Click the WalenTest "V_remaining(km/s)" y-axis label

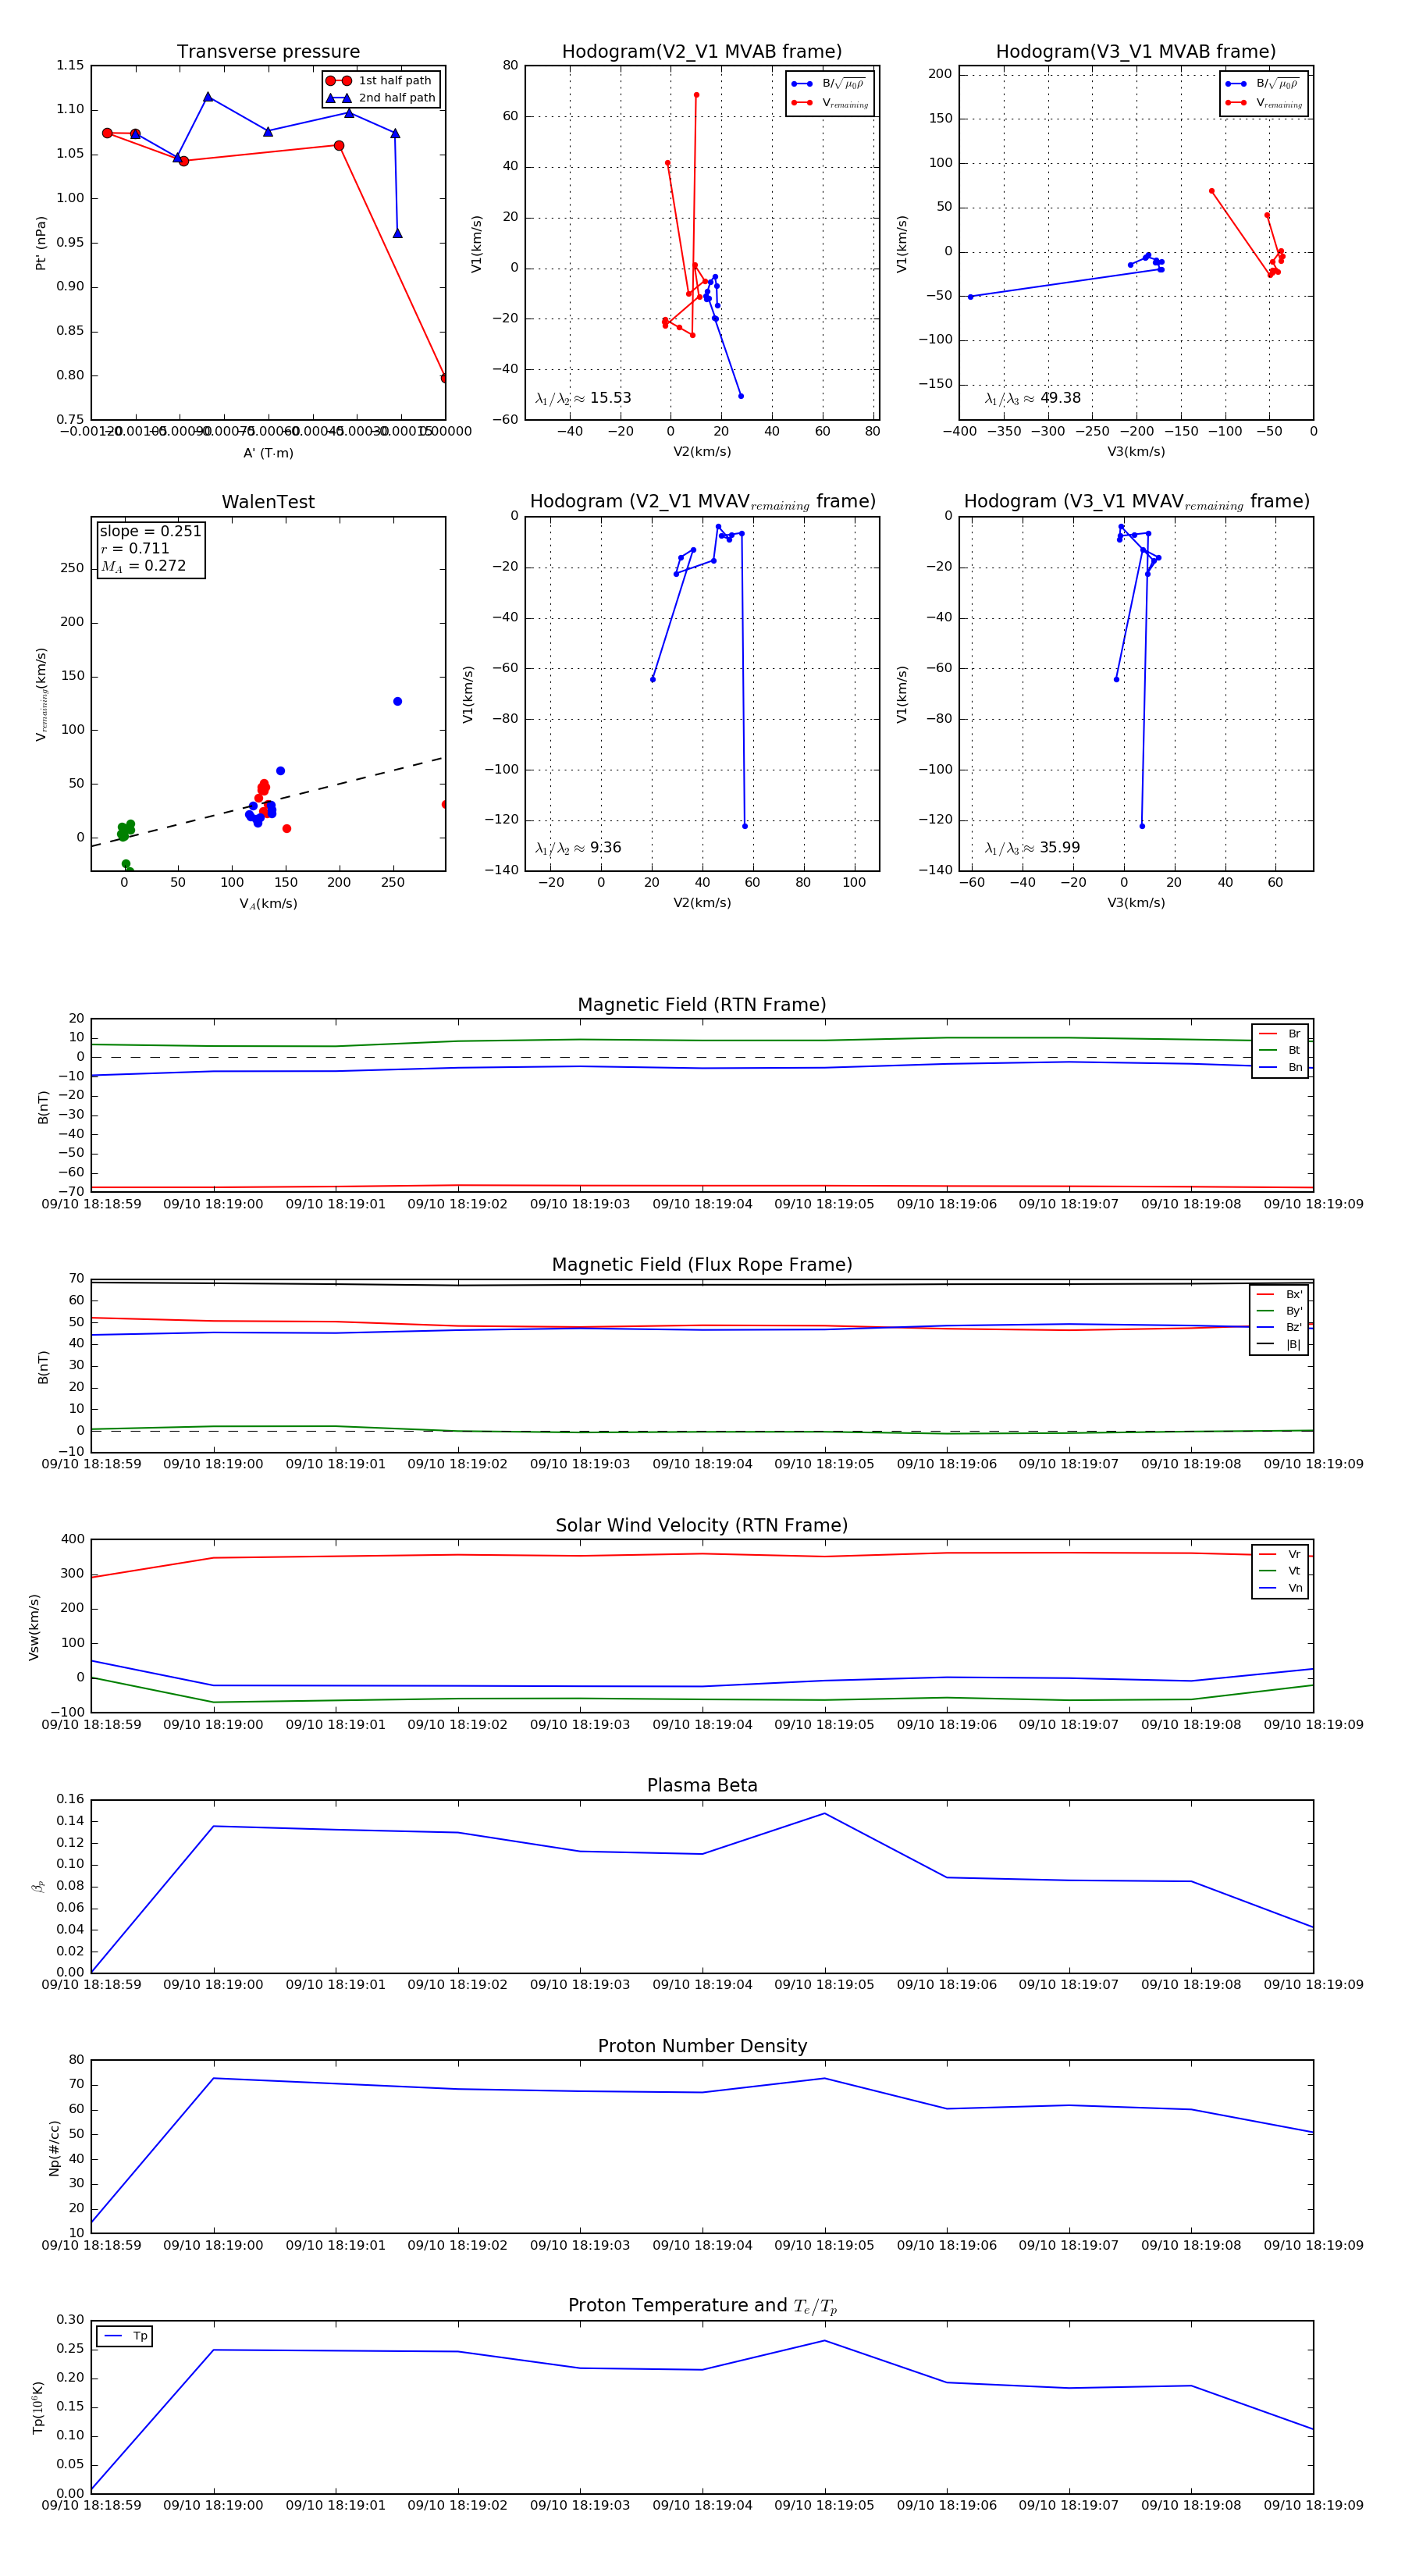41,694
